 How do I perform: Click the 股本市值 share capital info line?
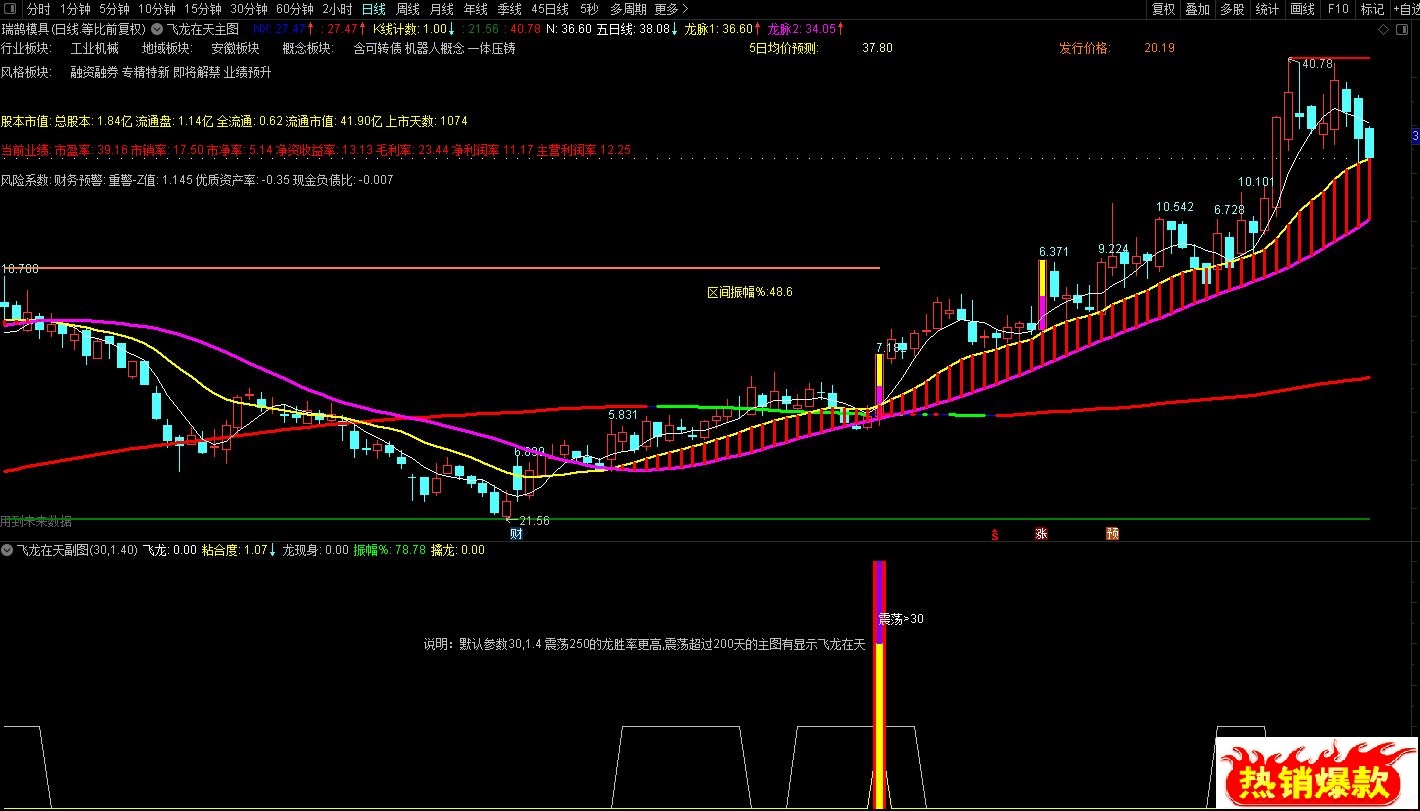pos(234,121)
